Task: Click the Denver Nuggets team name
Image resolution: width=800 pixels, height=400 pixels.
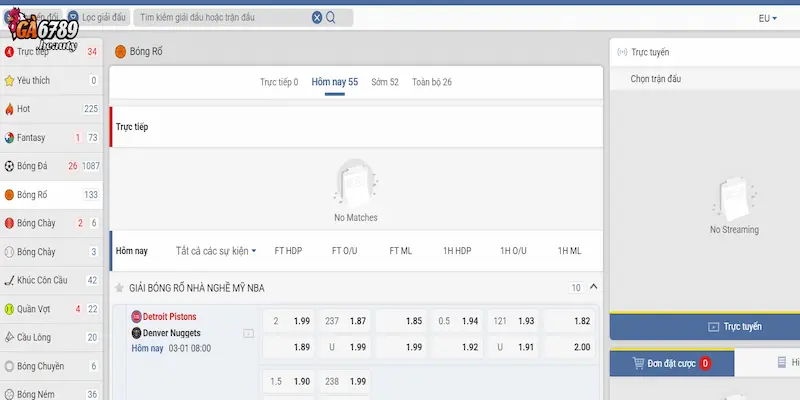Action: pos(171,333)
